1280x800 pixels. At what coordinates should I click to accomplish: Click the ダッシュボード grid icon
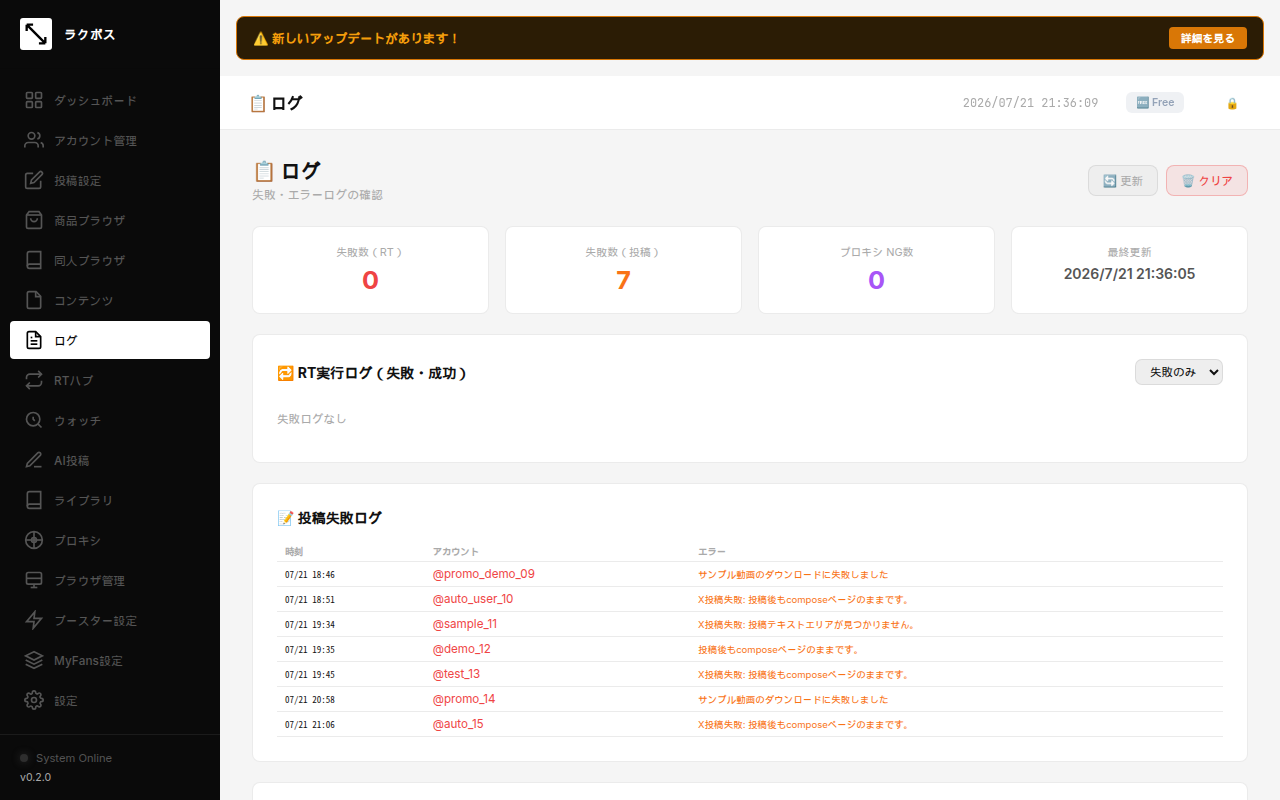point(34,100)
